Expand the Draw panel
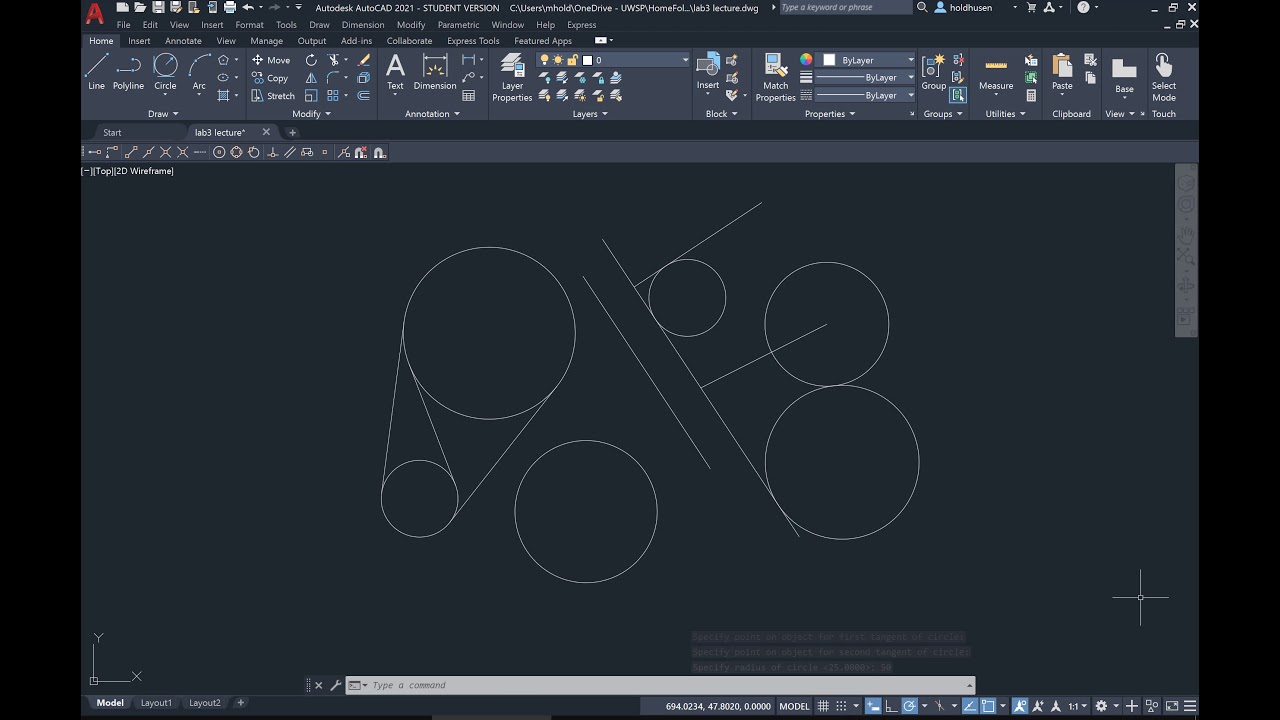Screen dimensions: 1280x720 [163, 114]
